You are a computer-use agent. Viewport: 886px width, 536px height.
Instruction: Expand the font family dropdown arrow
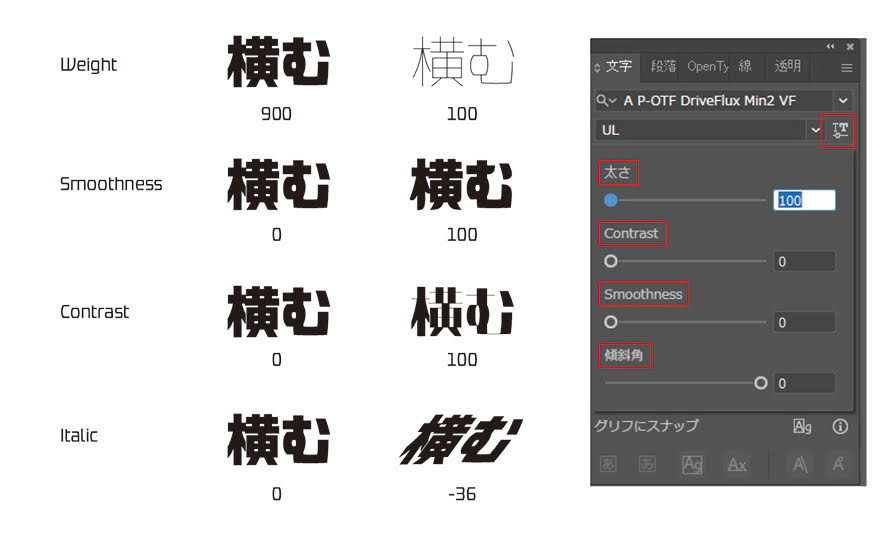tap(843, 100)
